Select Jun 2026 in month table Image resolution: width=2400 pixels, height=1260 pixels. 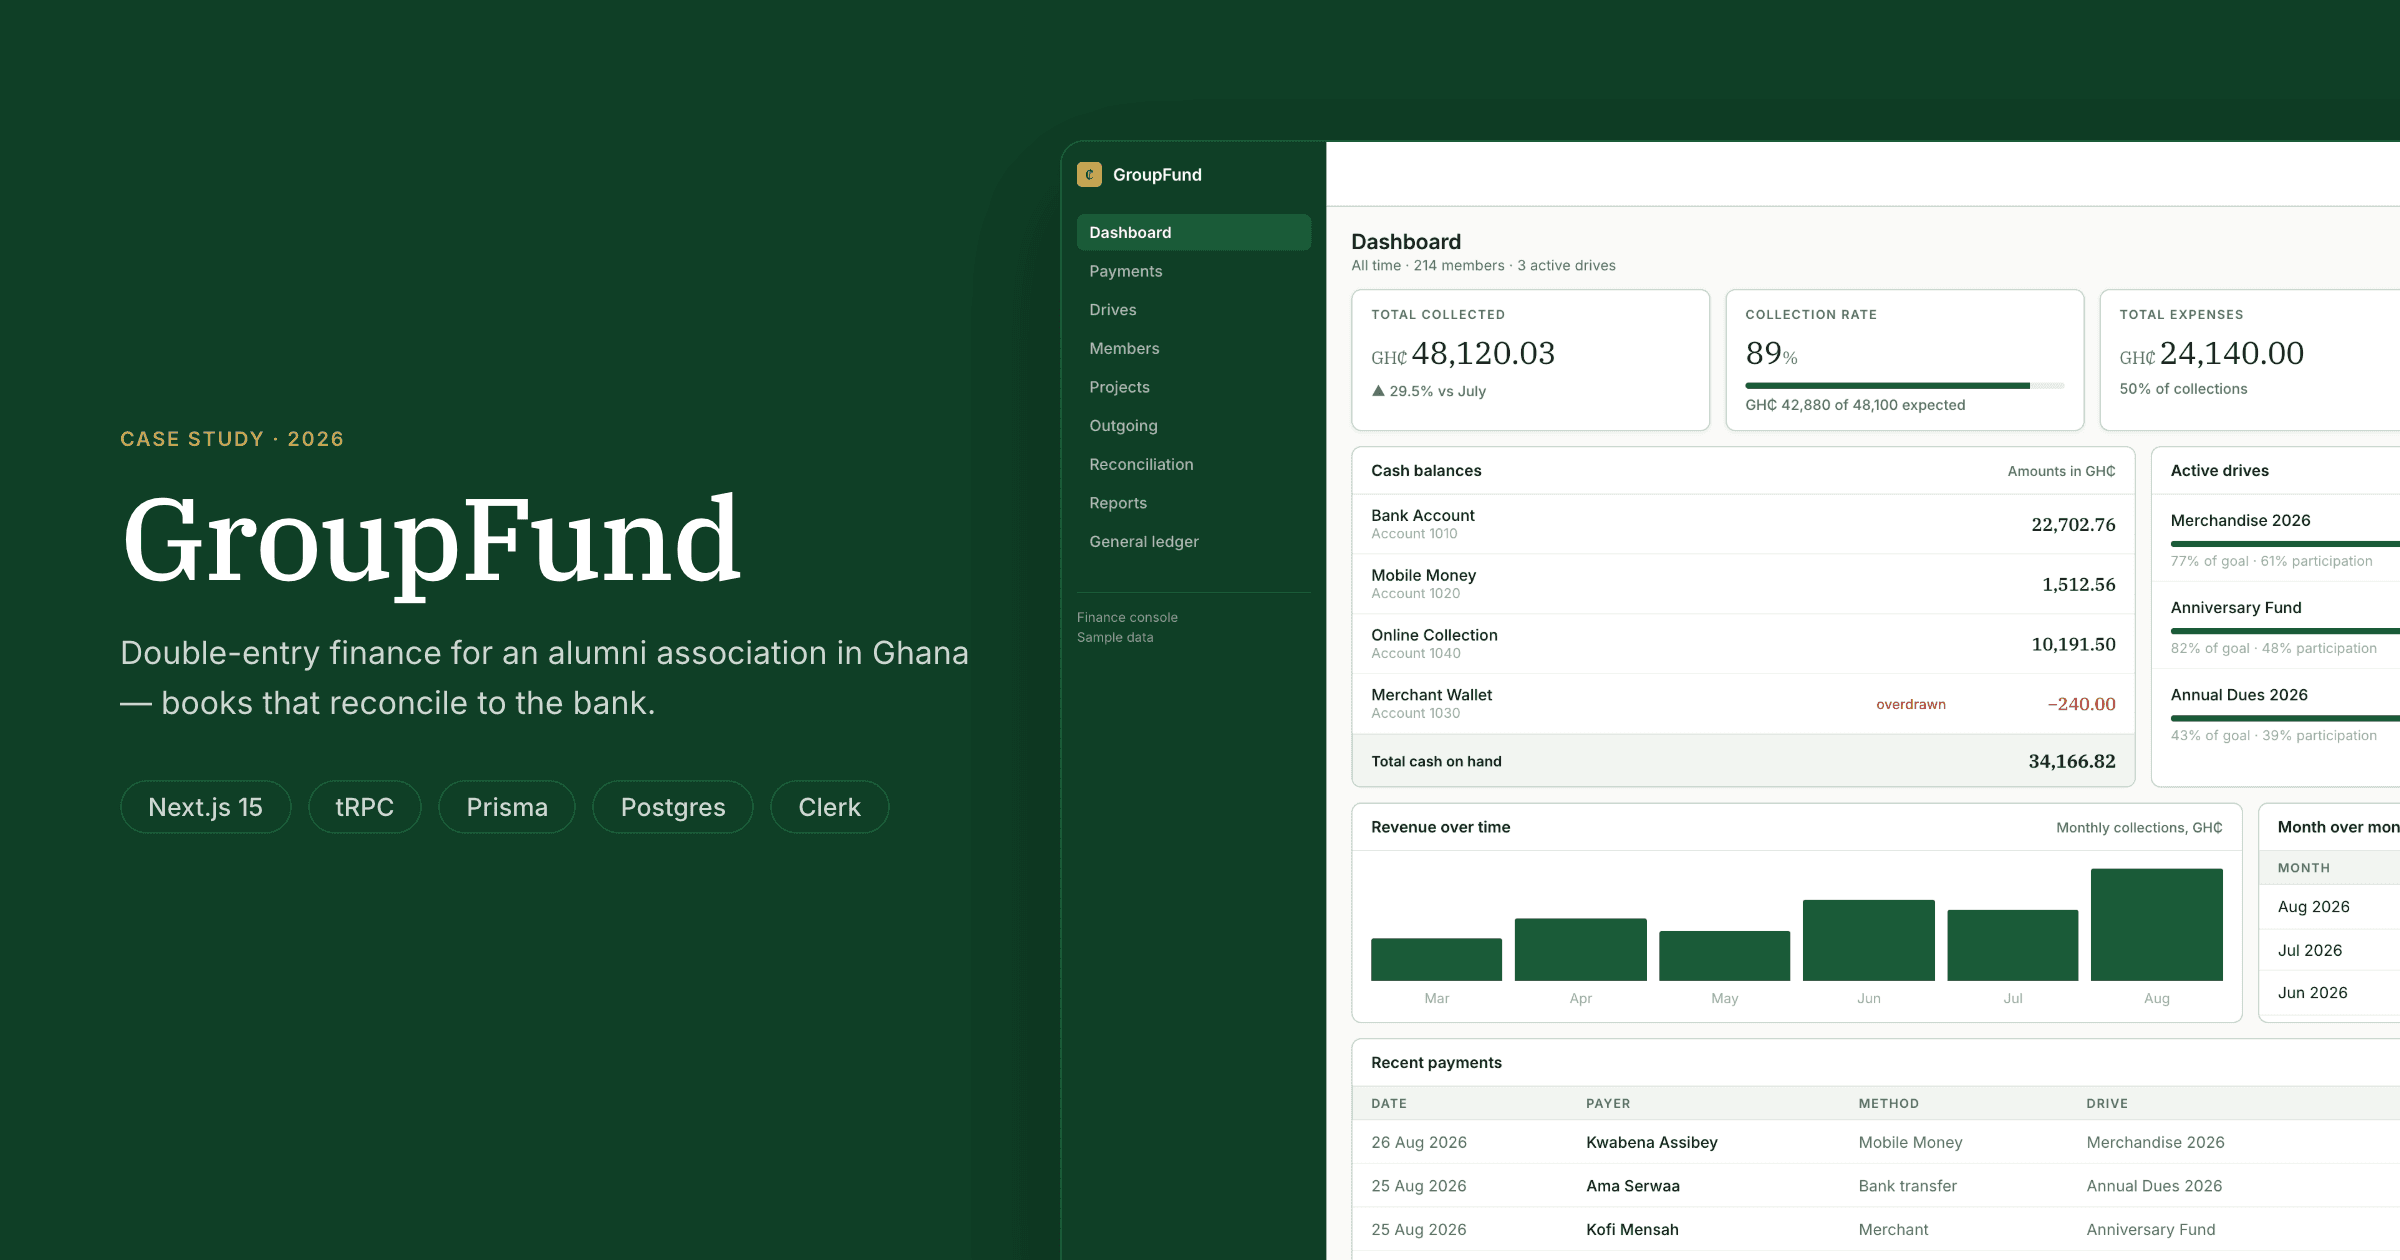(x=2329, y=993)
